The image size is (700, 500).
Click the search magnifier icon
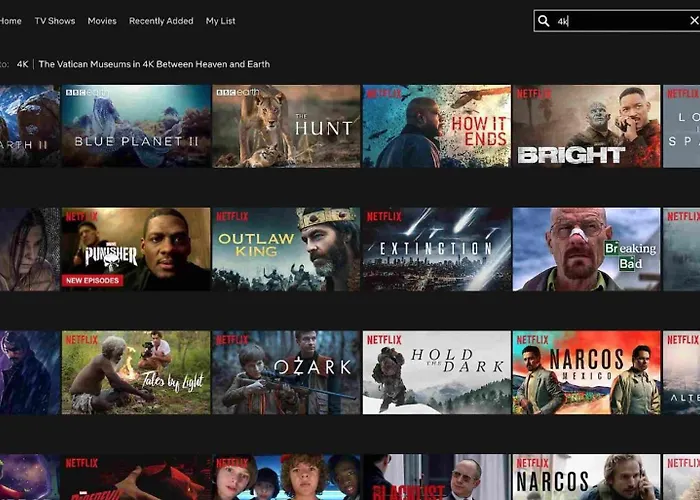point(543,21)
